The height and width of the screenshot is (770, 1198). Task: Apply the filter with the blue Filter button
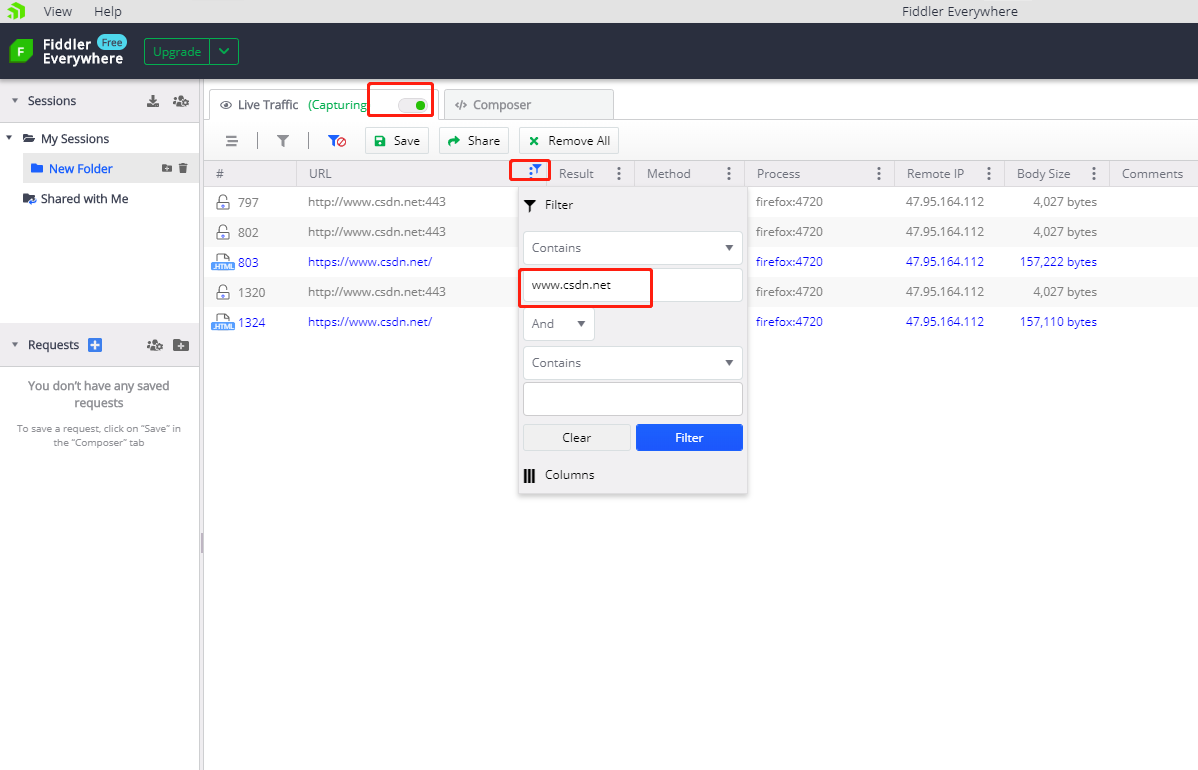pyautogui.click(x=689, y=438)
